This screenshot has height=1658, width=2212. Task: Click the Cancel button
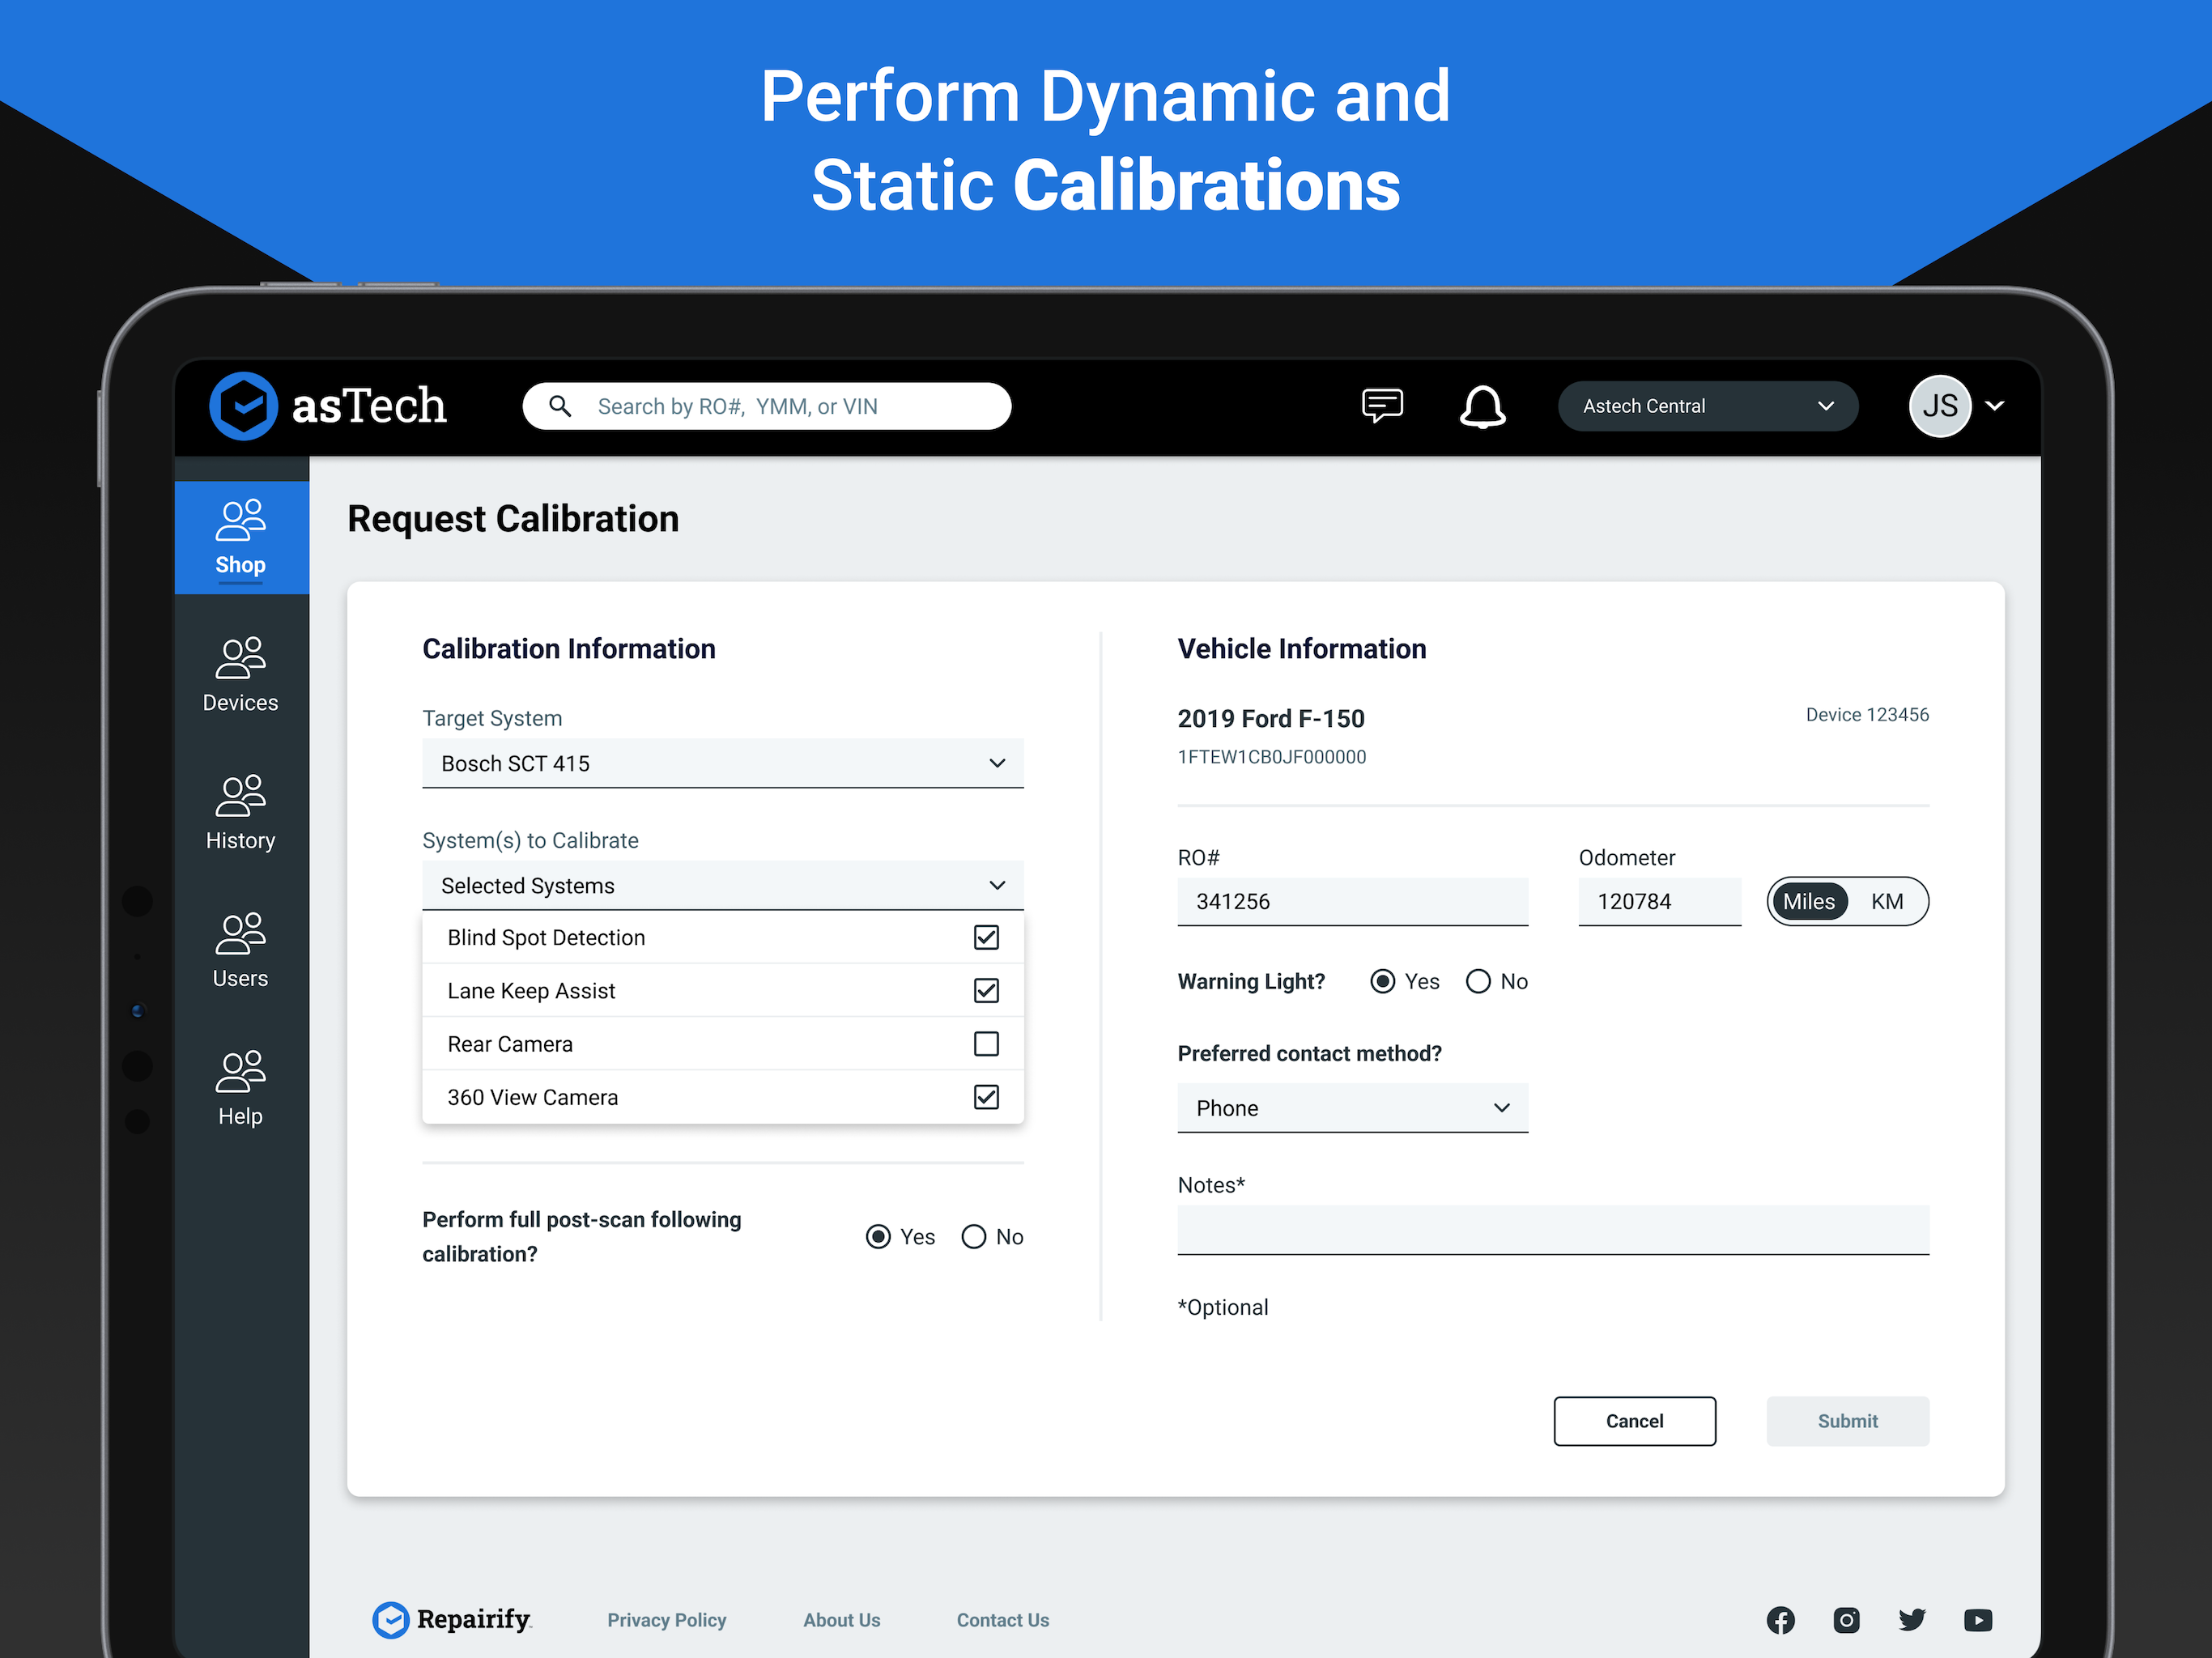pos(1634,1421)
